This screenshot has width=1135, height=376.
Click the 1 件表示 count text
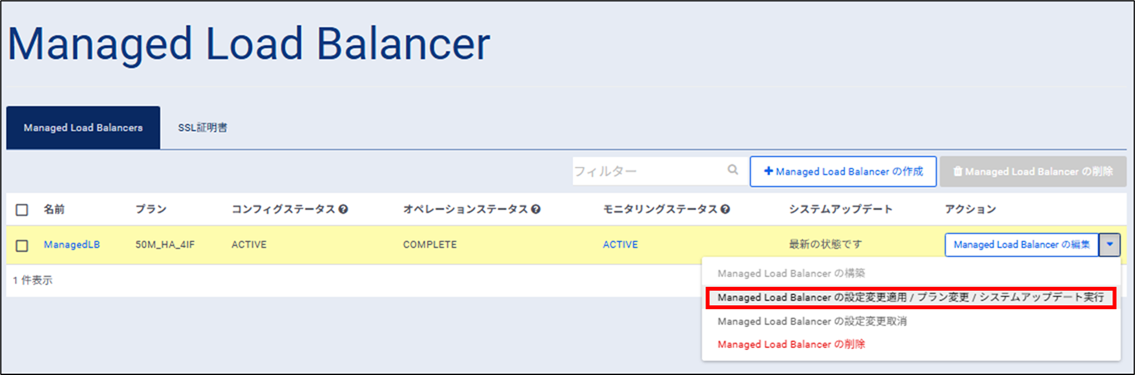[x=33, y=280]
